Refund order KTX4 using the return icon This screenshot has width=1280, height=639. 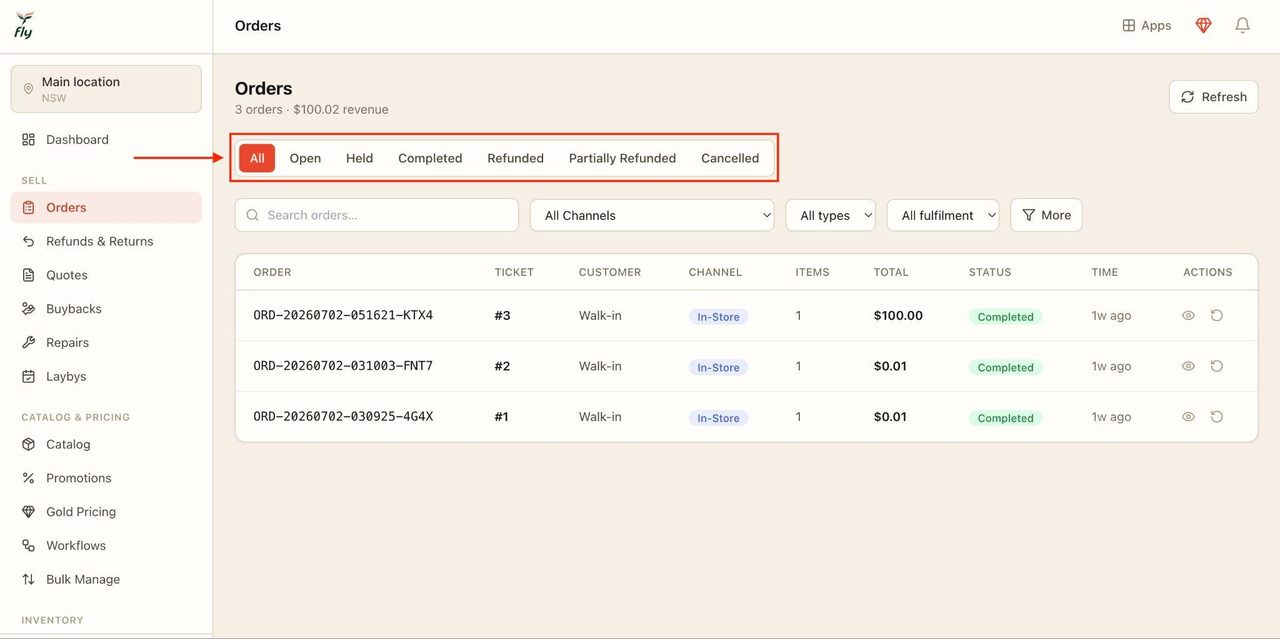pyautogui.click(x=1217, y=316)
